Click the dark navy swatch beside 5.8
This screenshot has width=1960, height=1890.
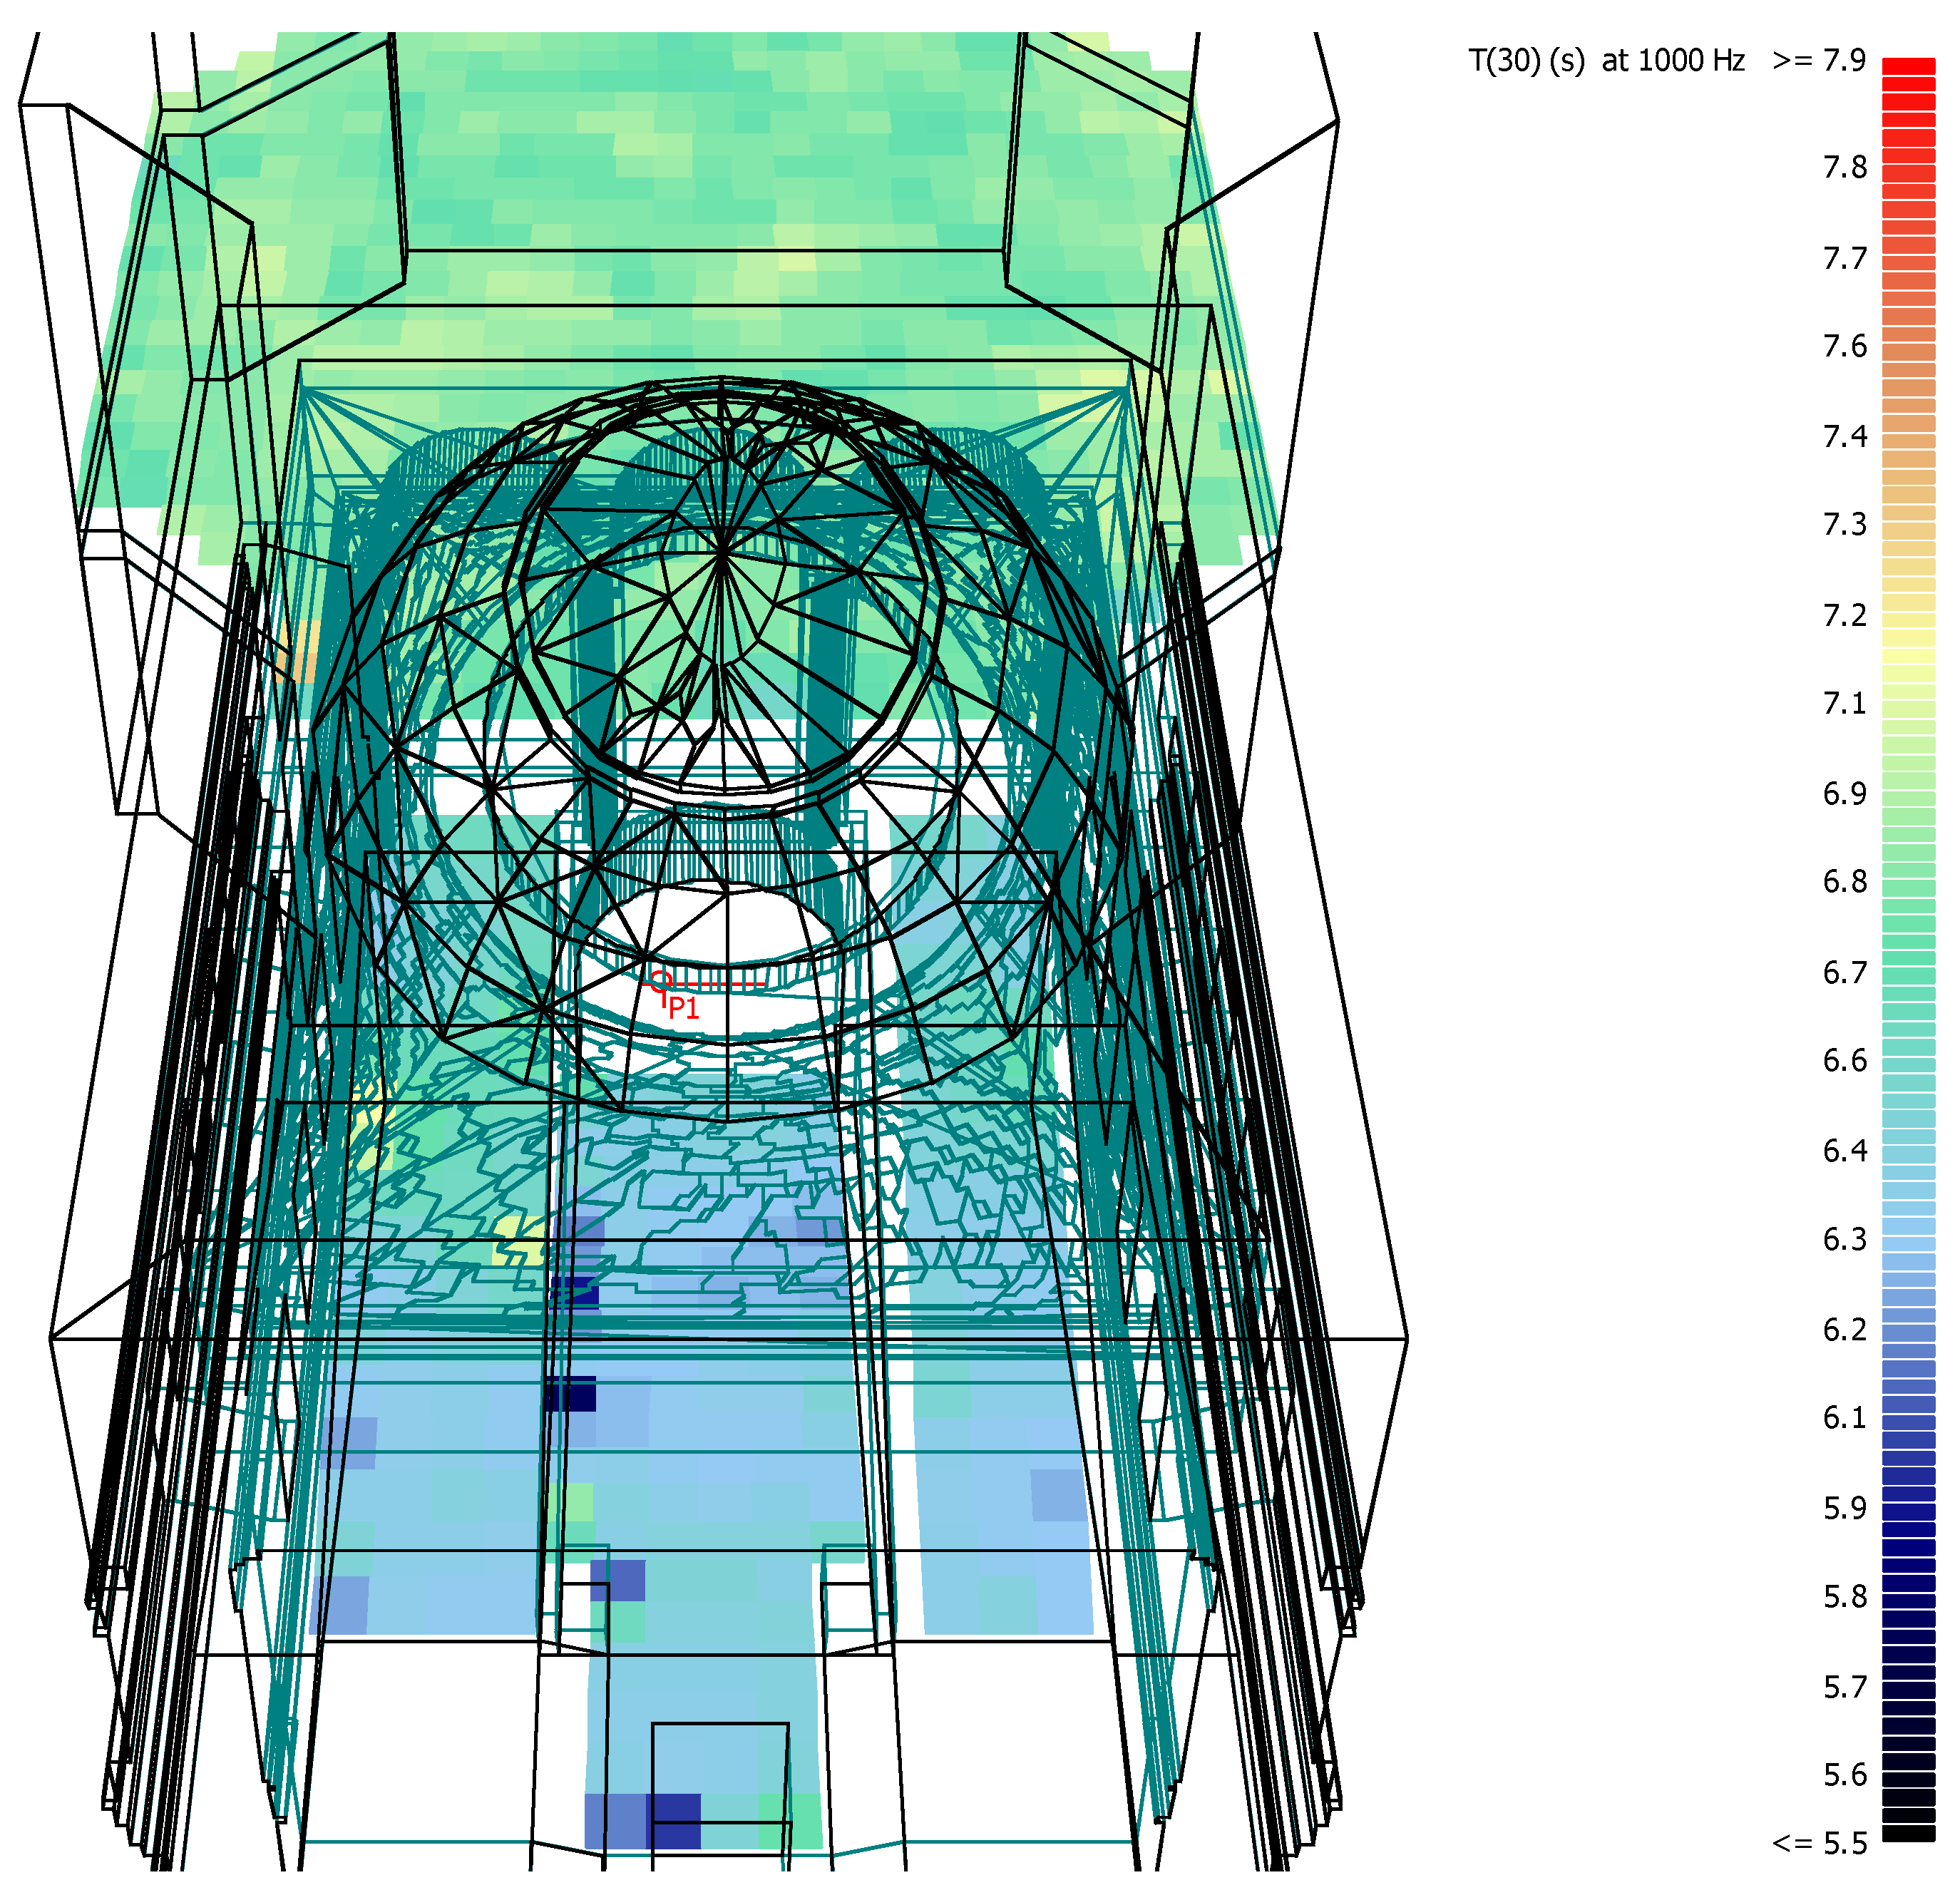pos(1908,1601)
